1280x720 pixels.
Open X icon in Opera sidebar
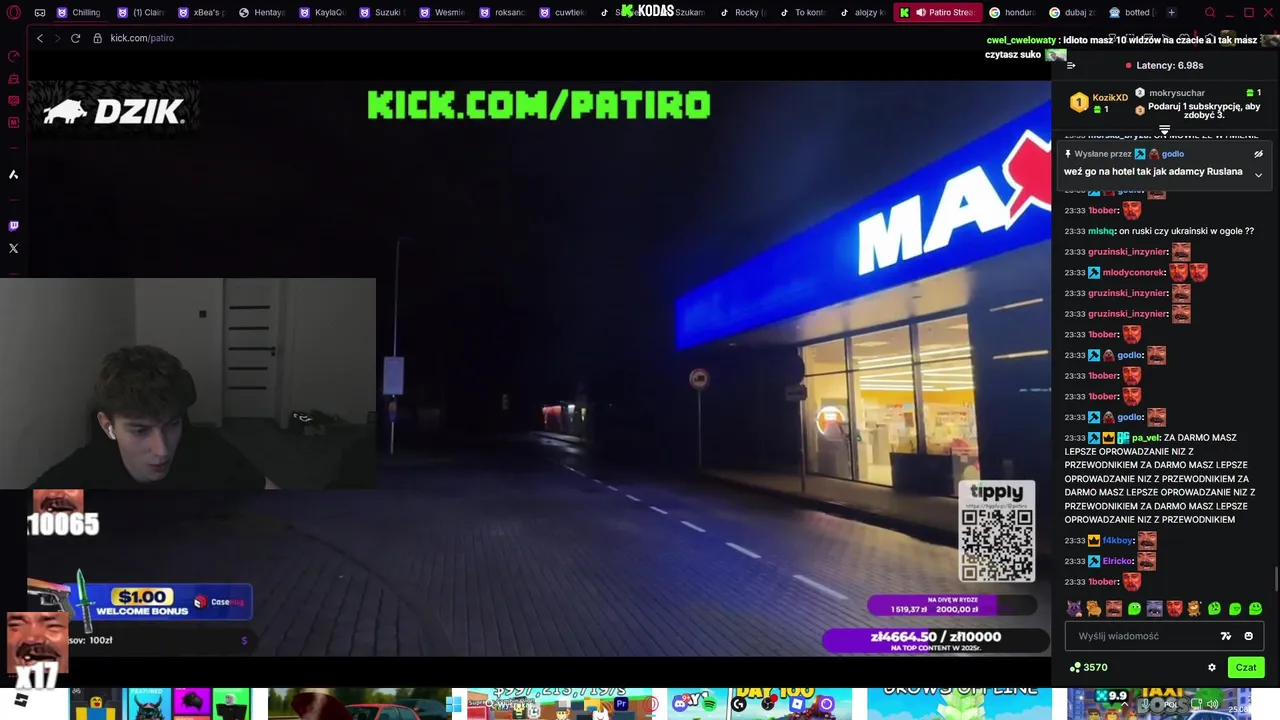coord(13,248)
